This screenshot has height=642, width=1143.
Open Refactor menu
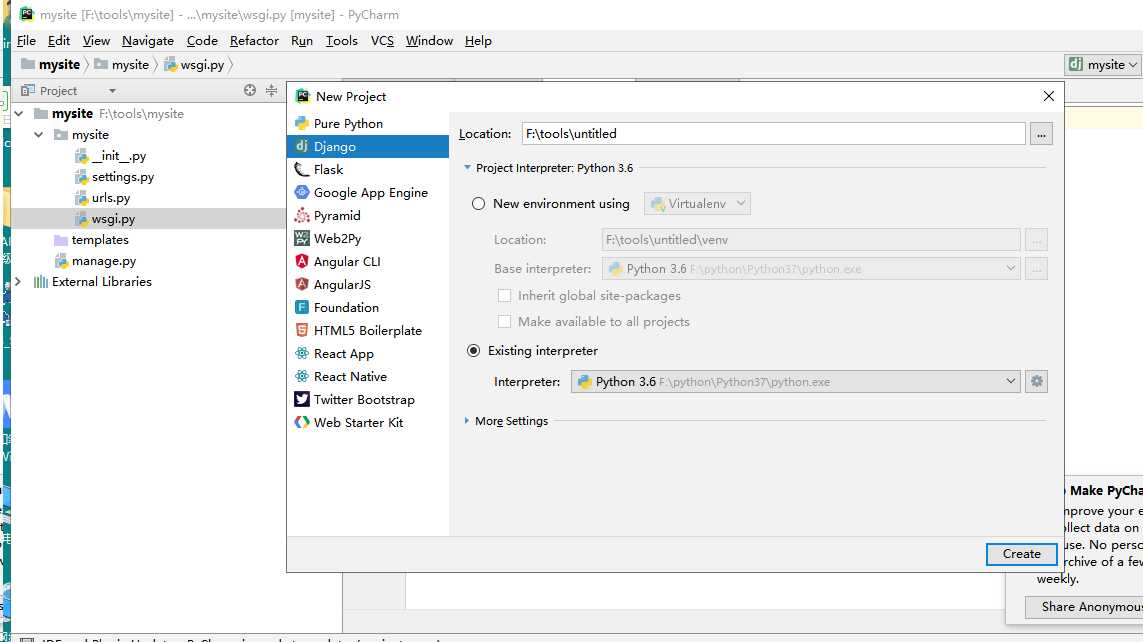pos(254,41)
